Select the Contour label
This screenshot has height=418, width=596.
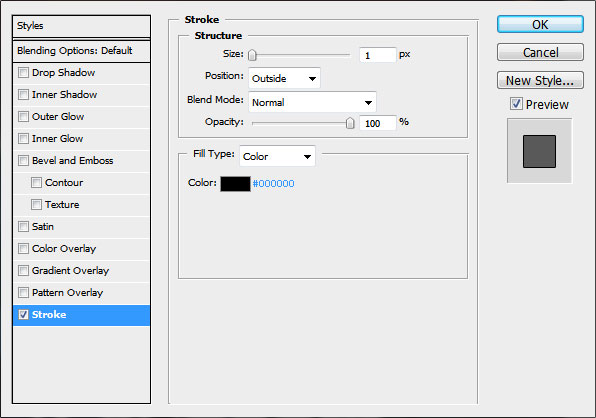coord(64,183)
